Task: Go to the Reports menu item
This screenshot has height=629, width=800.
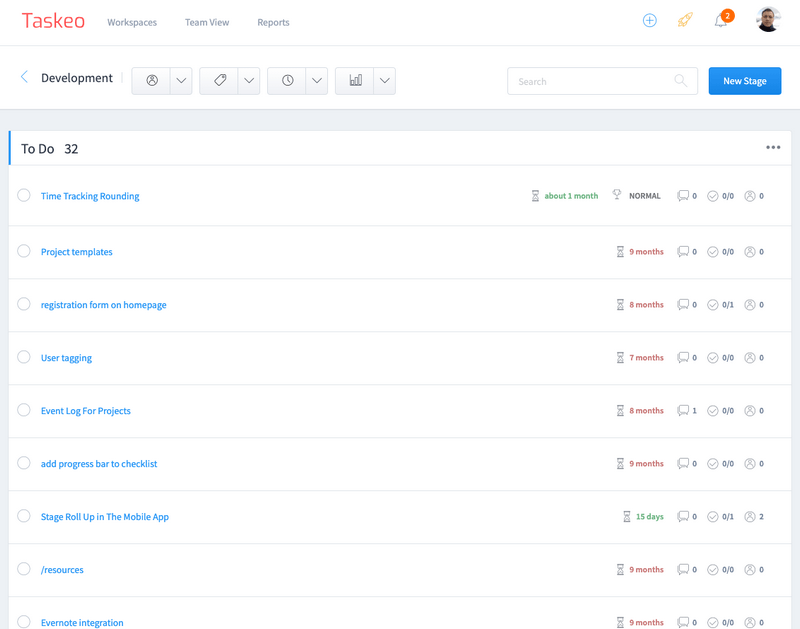Action: click(x=273, y=22)
